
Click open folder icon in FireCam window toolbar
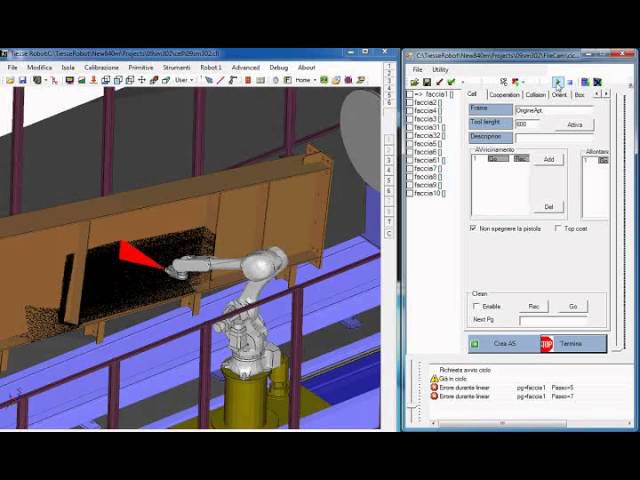pos(415,82)
